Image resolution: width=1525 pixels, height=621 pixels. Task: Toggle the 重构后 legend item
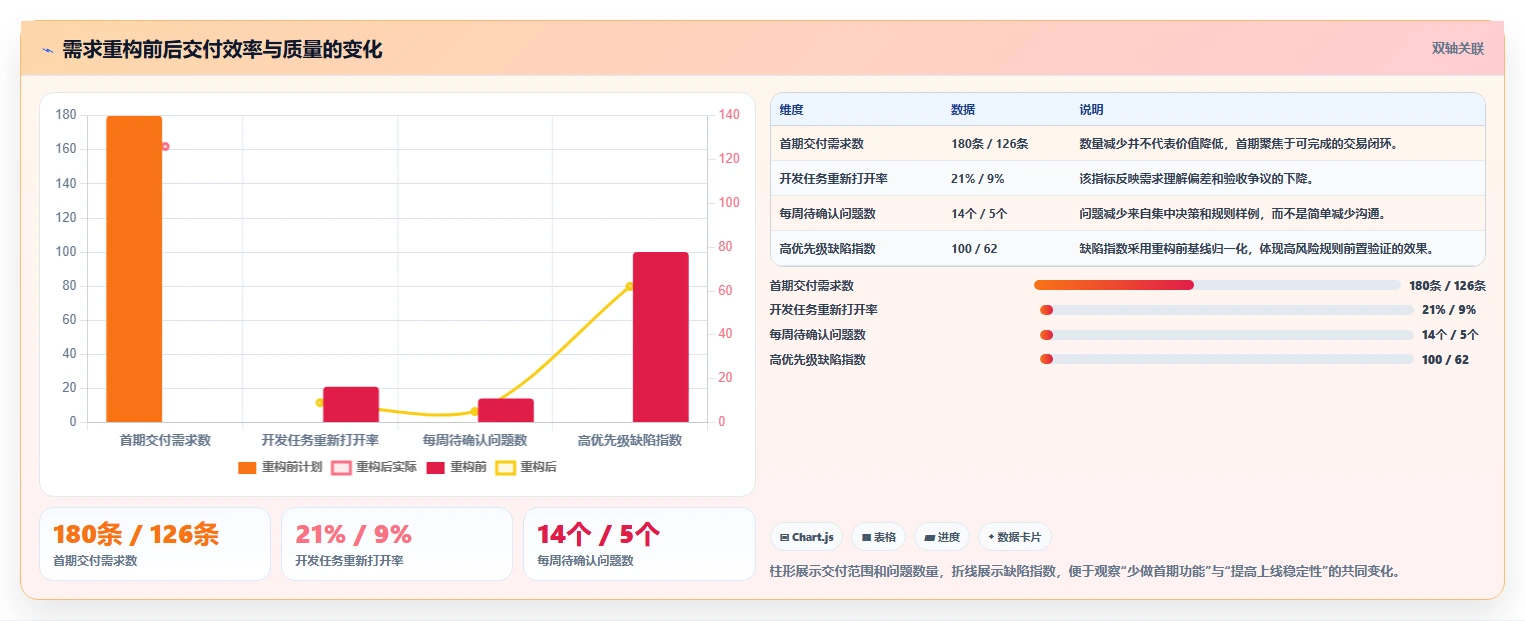coord(527,467)
